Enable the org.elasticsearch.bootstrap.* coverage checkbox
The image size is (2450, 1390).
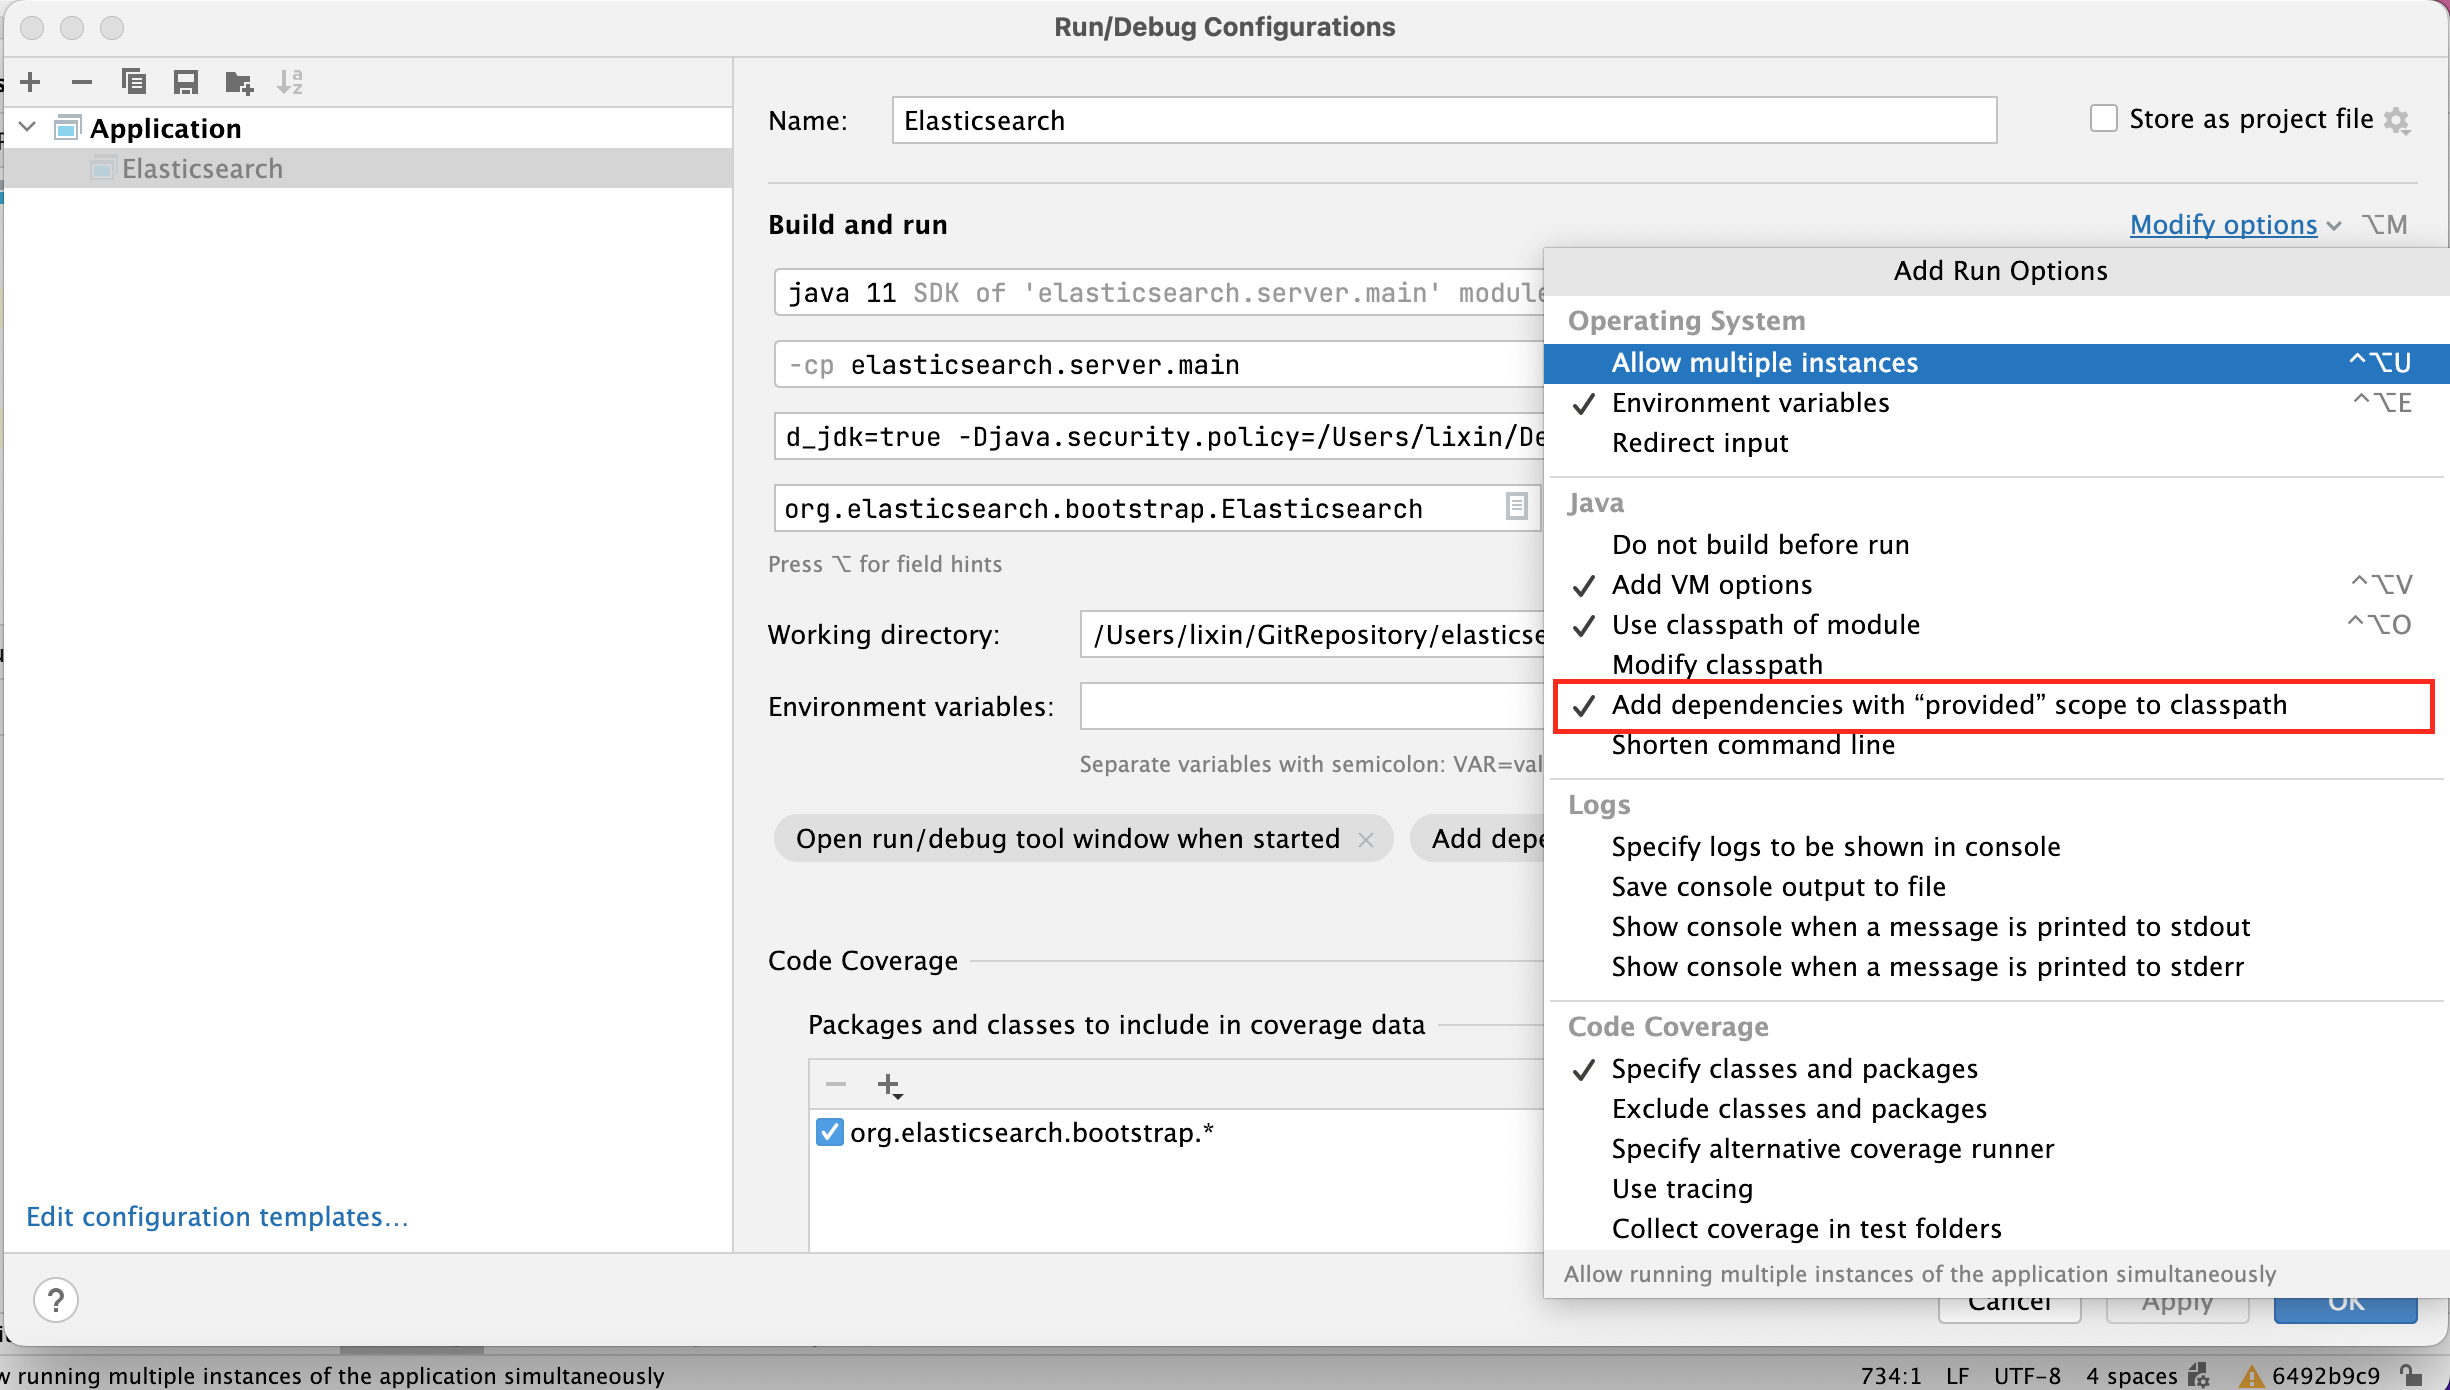[x=826, y=1133]
